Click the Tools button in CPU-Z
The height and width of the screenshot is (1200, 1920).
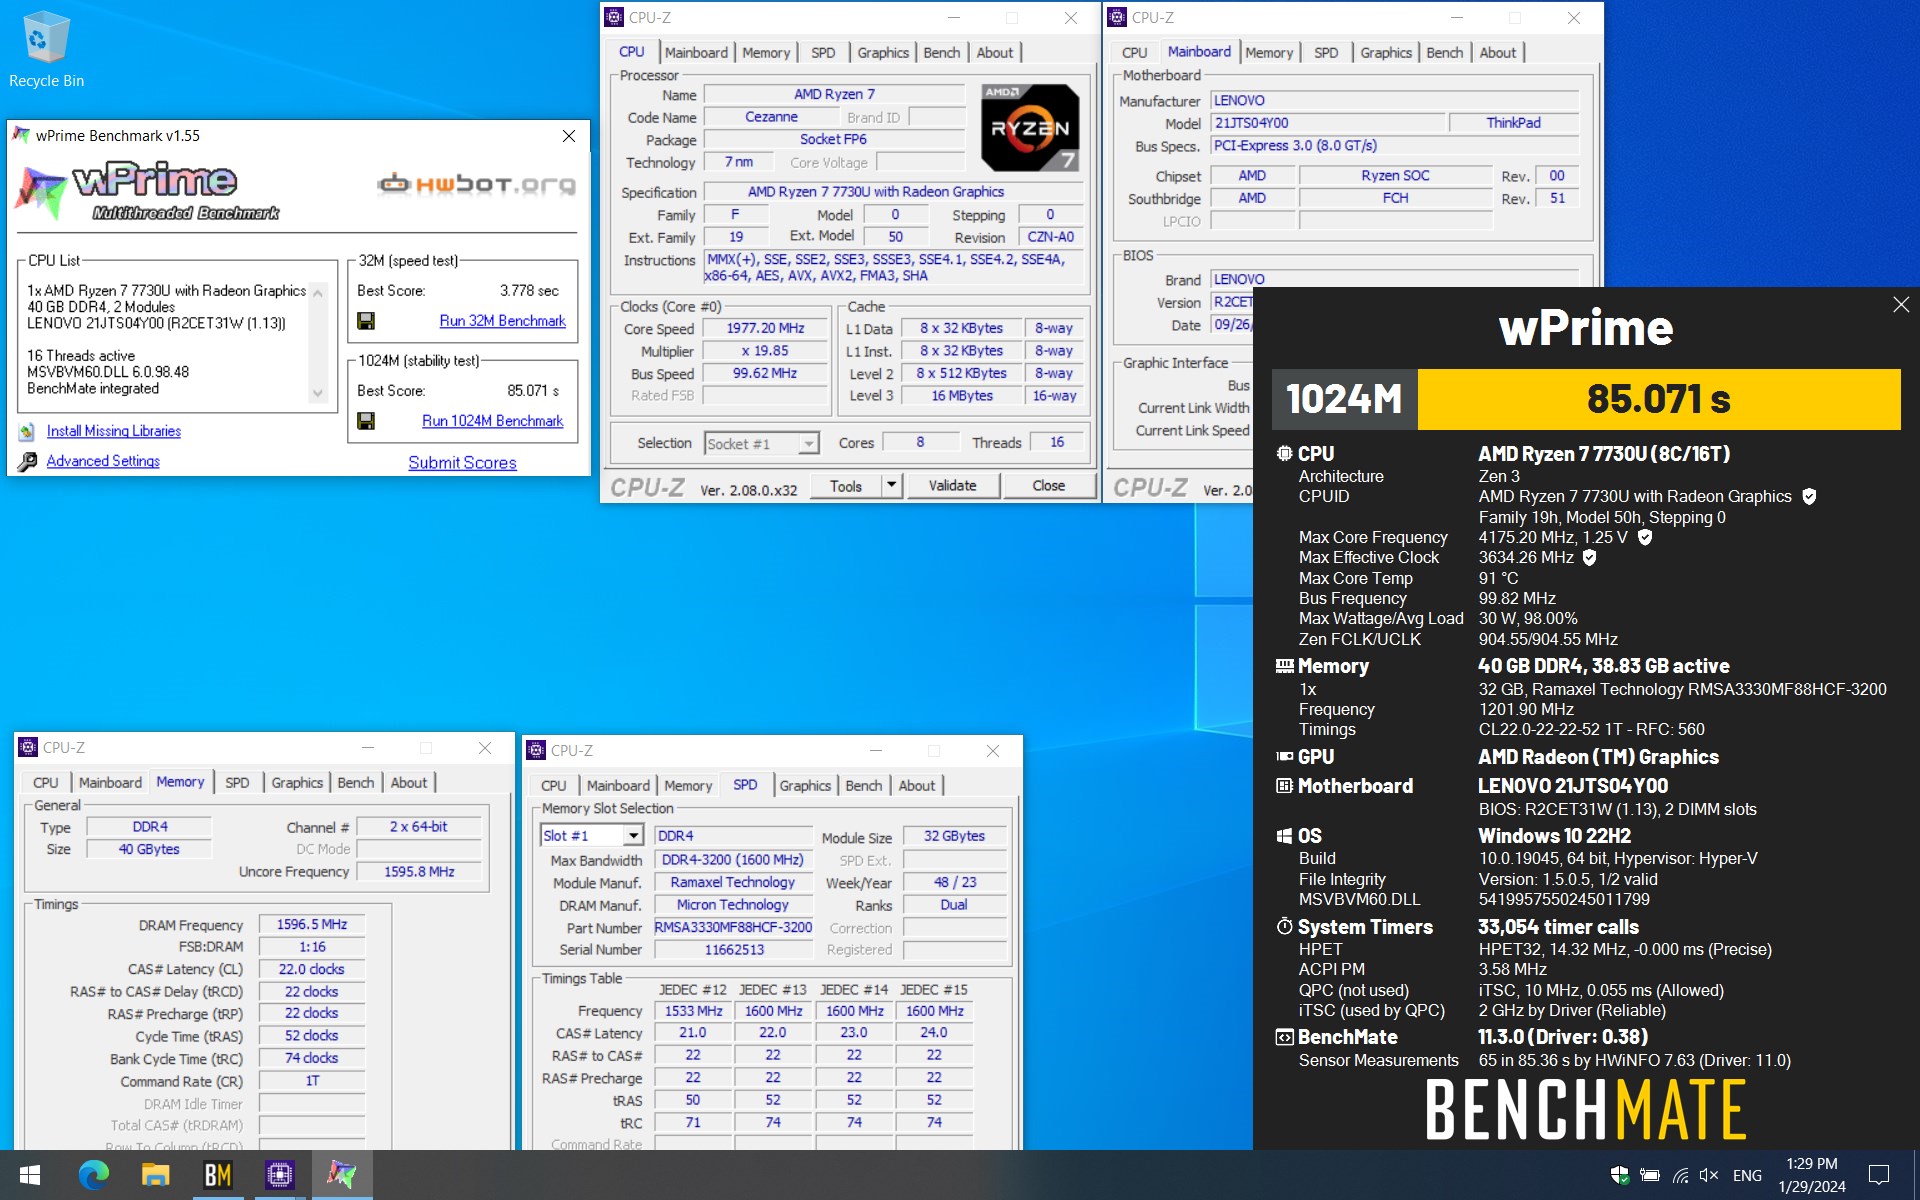(x=845, y=486)
